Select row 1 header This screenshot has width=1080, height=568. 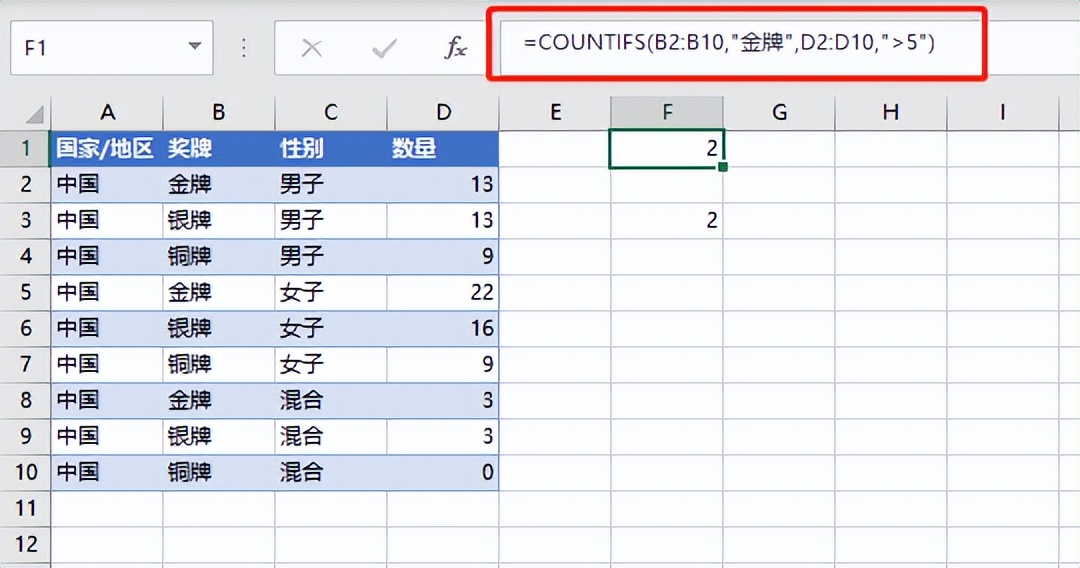coord(25,148)
